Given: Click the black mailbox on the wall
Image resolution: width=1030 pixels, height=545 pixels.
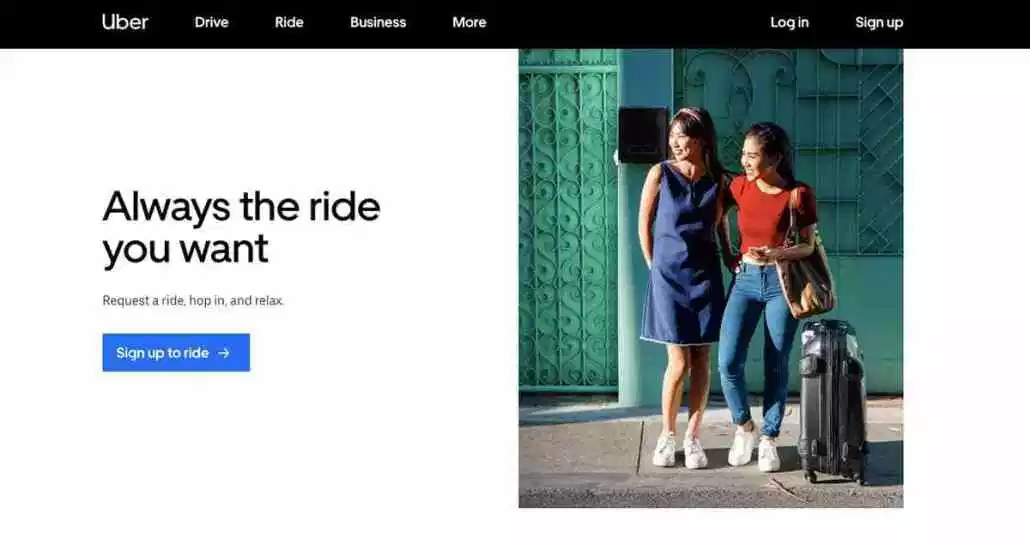Looking at the screenshot, I should click(642, 134).
